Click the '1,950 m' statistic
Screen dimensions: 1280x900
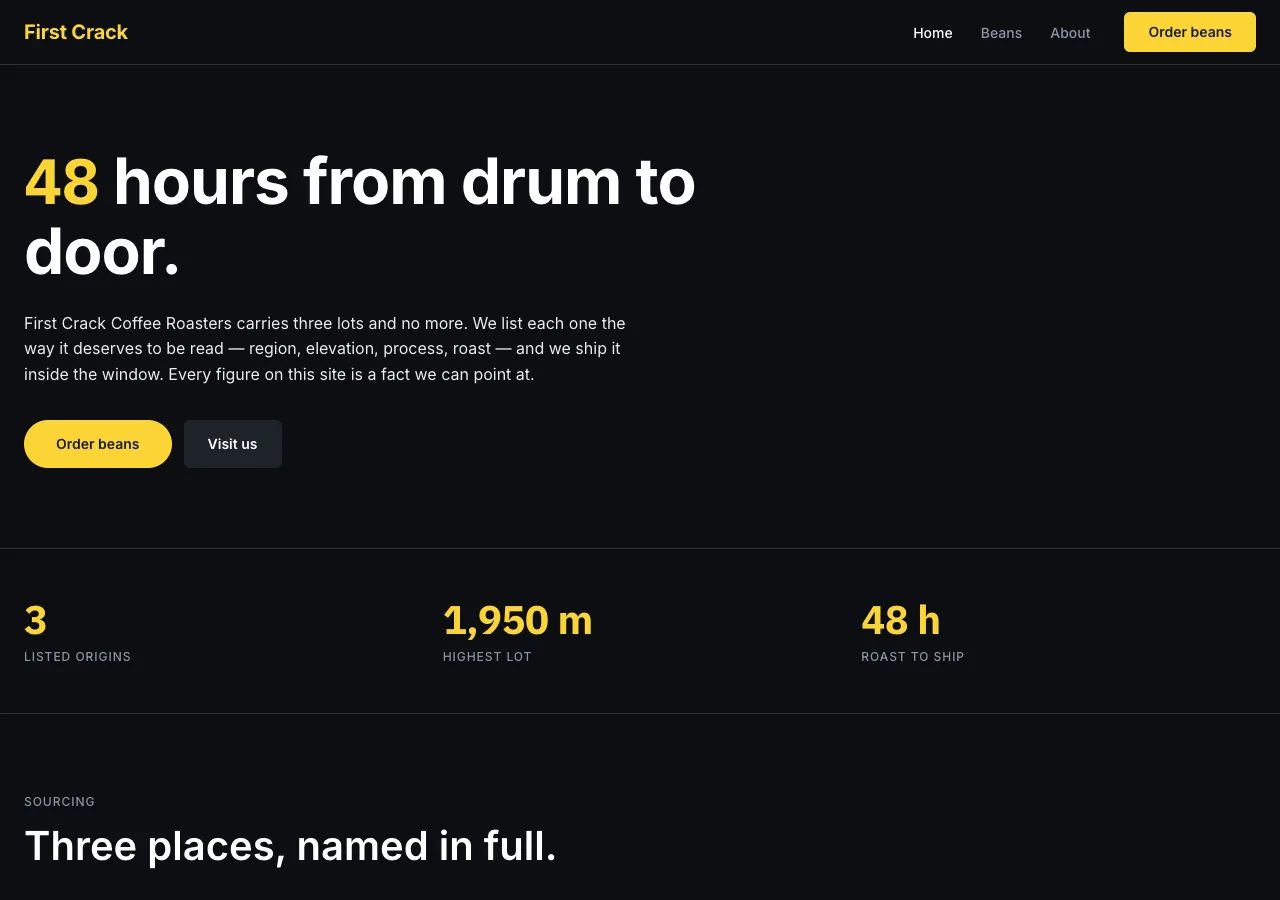click(x=518, y=621)
